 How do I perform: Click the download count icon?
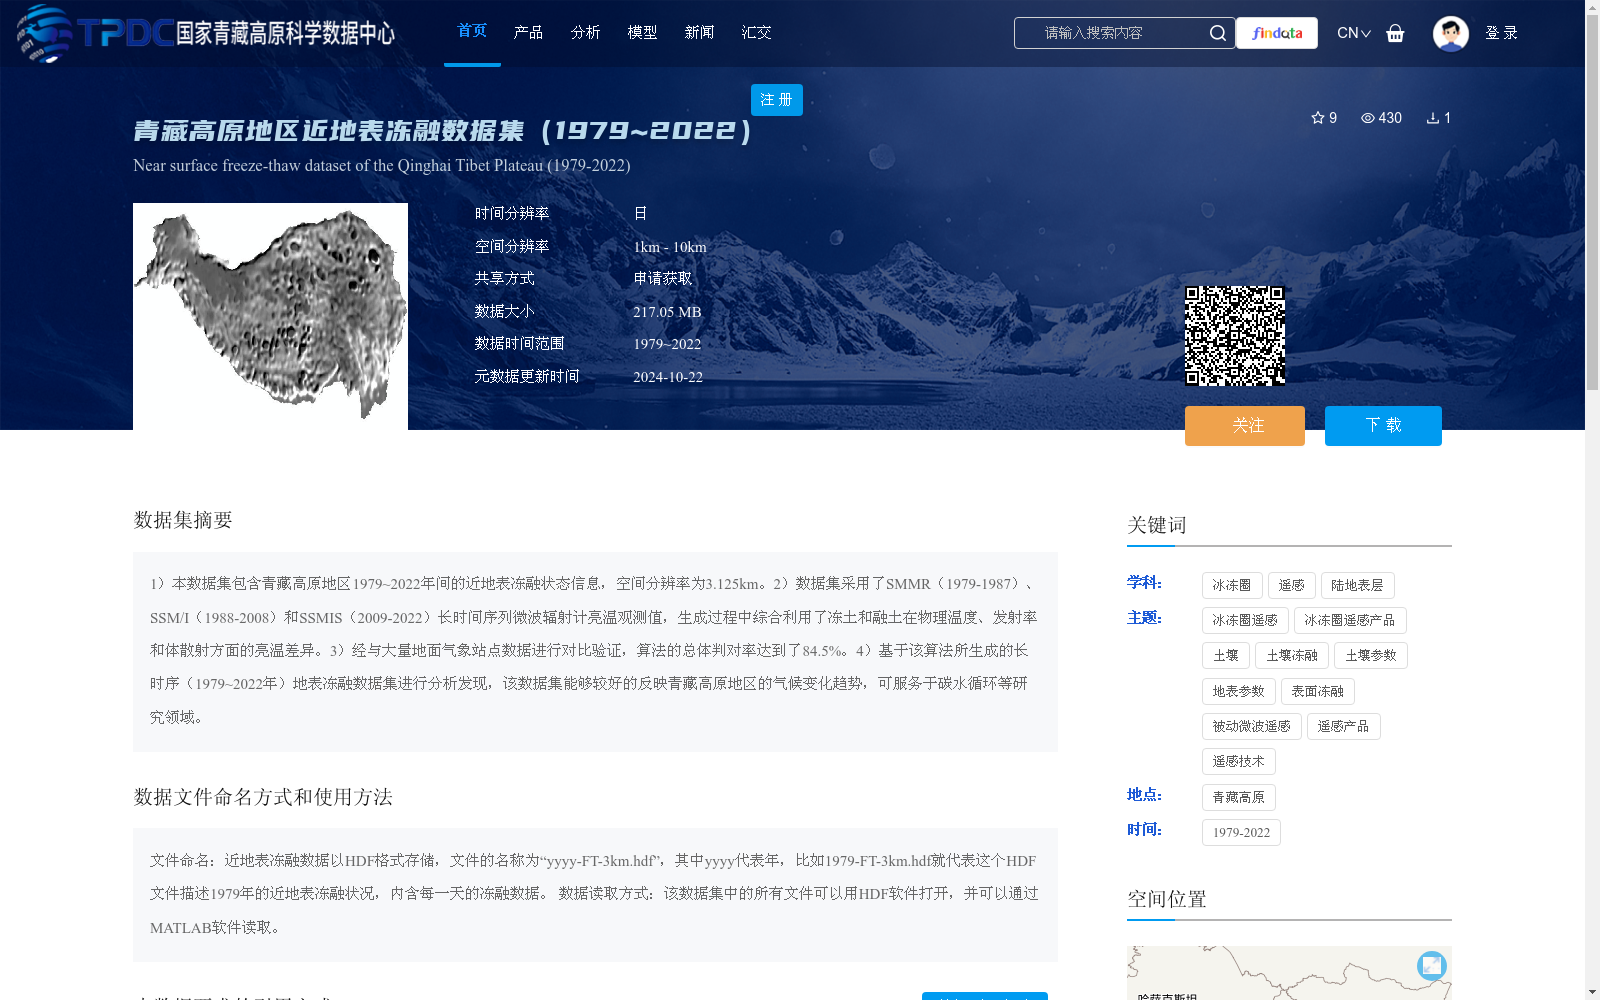click(1433, 118)
